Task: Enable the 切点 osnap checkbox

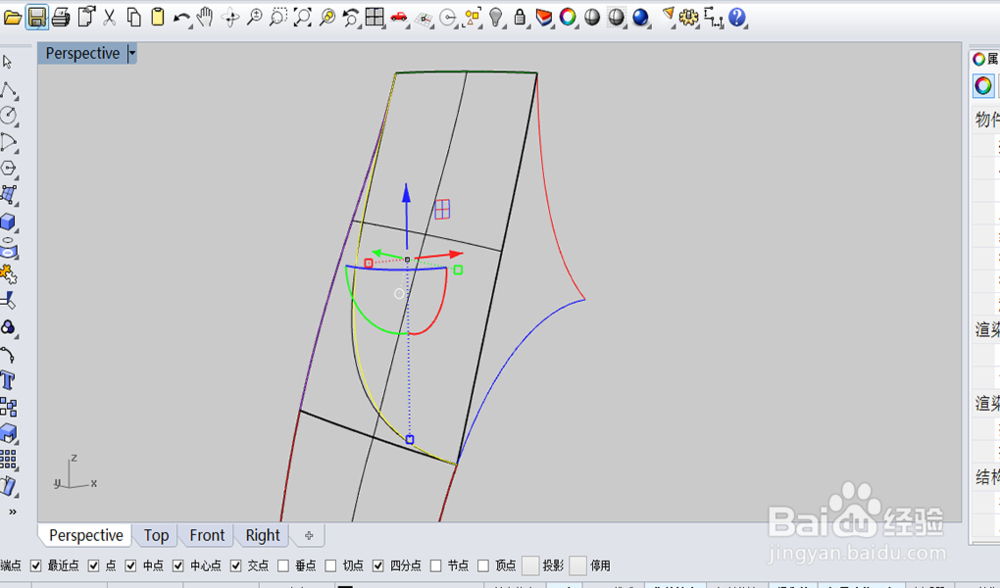Action: coord(330,566)
